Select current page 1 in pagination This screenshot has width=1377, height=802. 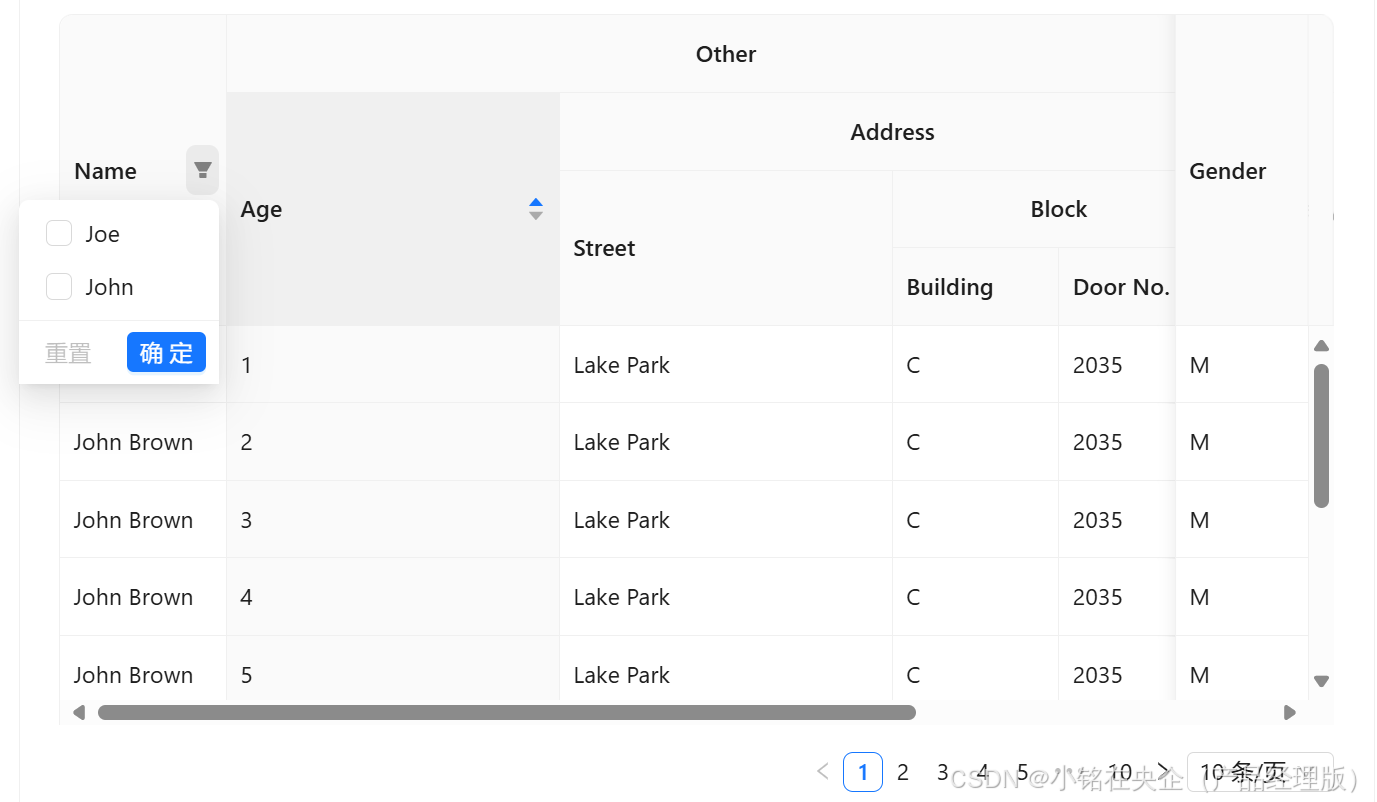pyautogui.click(x=863, y=772)
